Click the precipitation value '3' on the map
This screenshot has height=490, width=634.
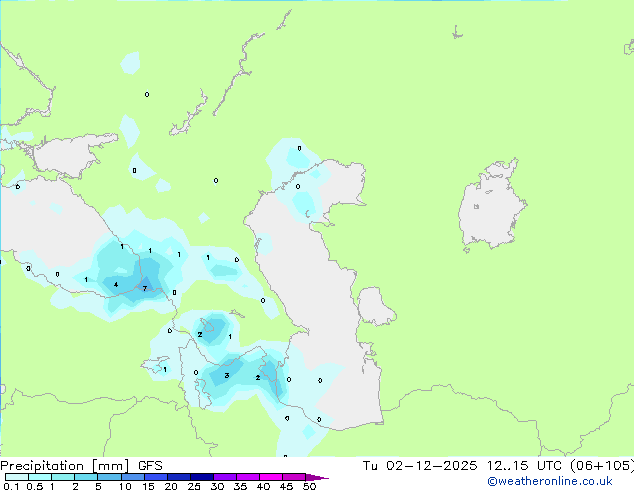coord(227,376)
